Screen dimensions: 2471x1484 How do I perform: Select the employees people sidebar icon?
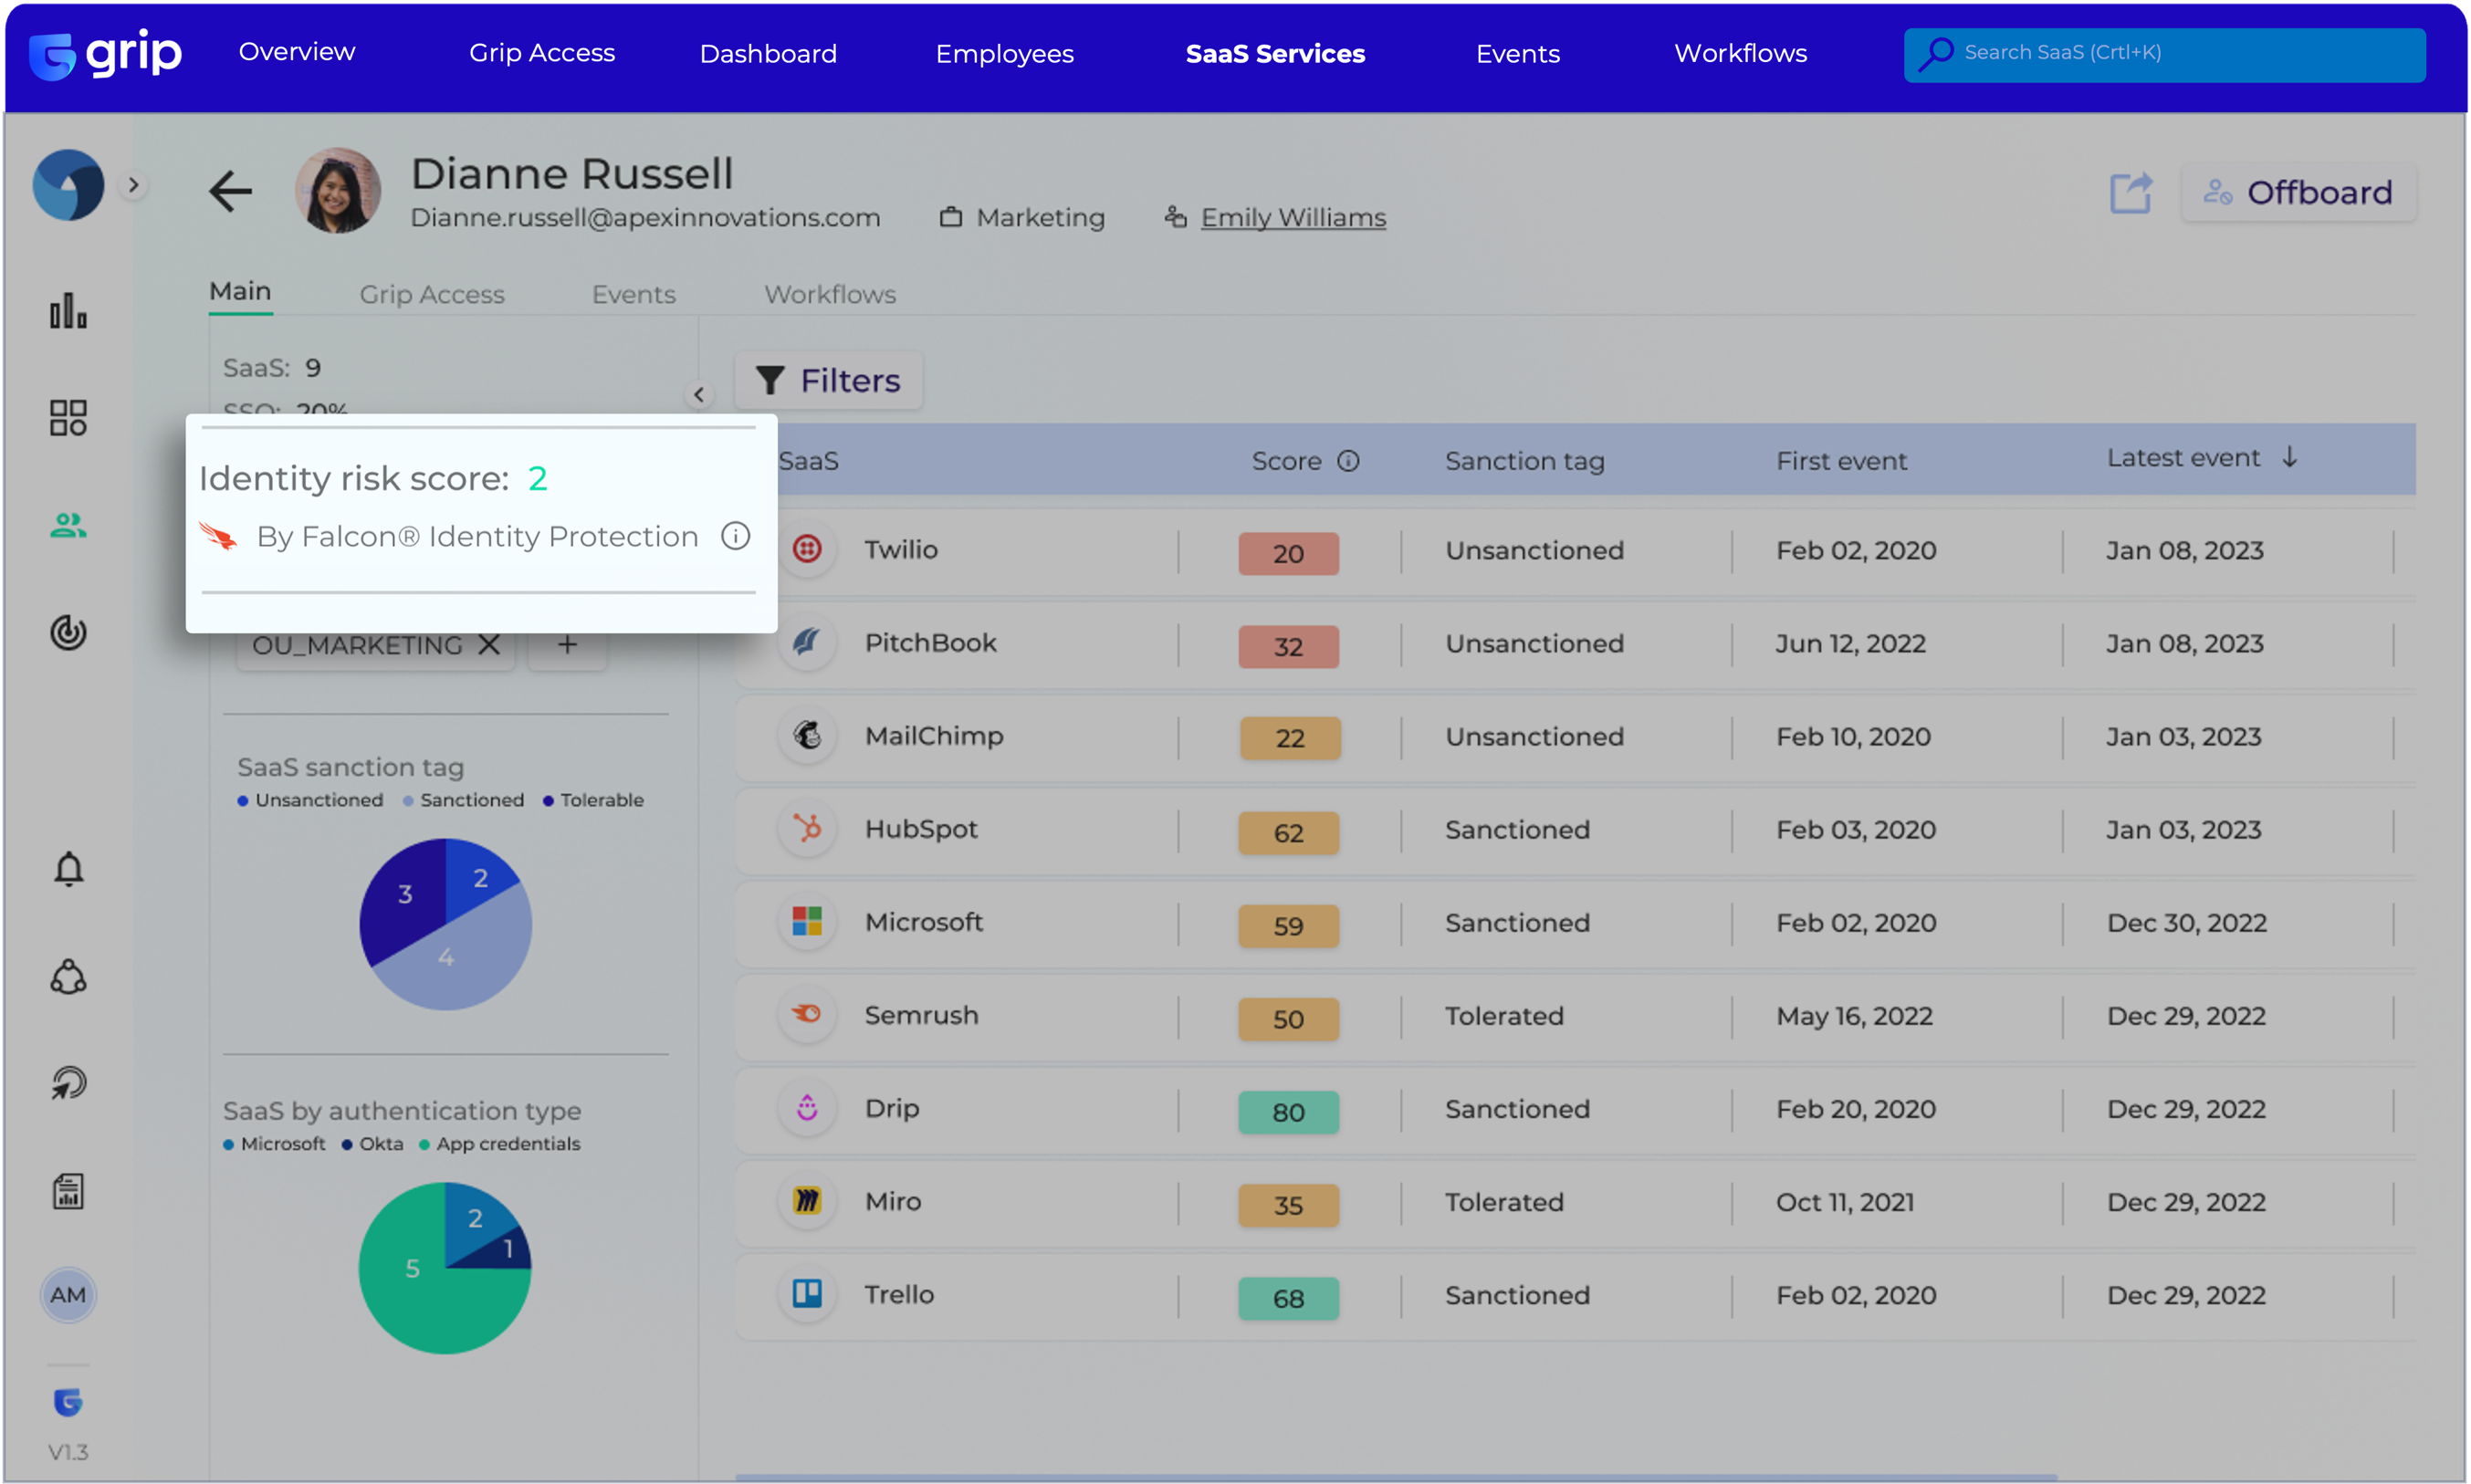pos(68,525)
